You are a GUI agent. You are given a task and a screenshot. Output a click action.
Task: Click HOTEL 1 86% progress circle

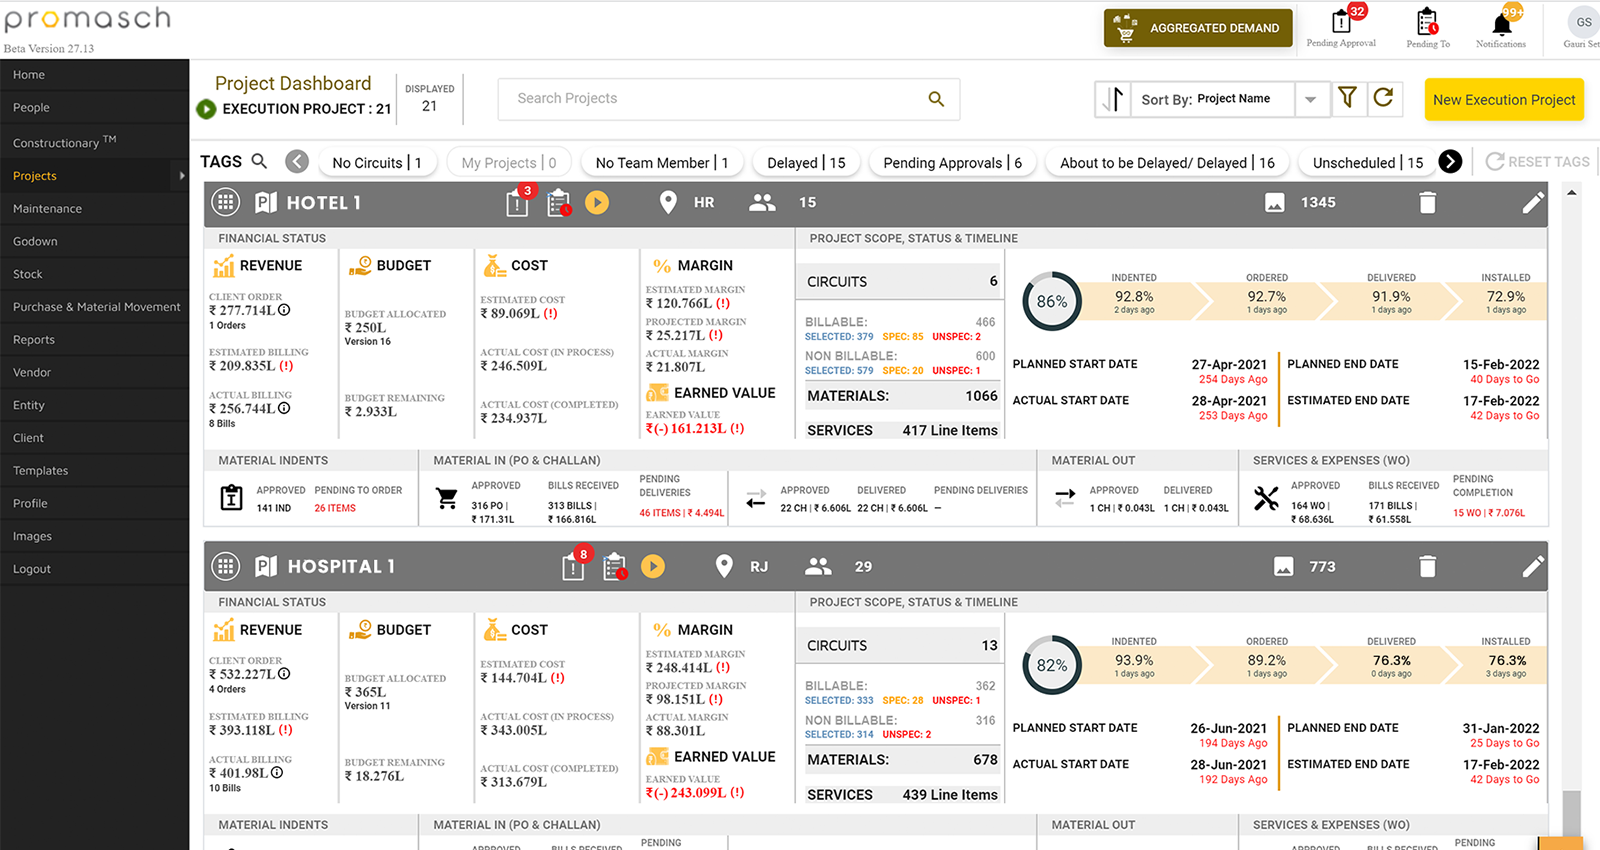pyautogui.click(x=1052, y=301)
